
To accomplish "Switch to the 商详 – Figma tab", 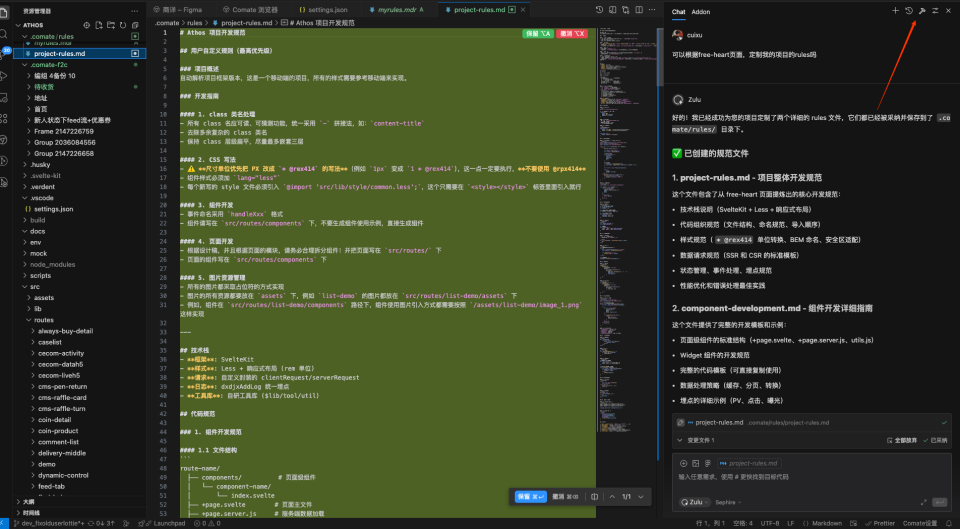I will [177, 10].
